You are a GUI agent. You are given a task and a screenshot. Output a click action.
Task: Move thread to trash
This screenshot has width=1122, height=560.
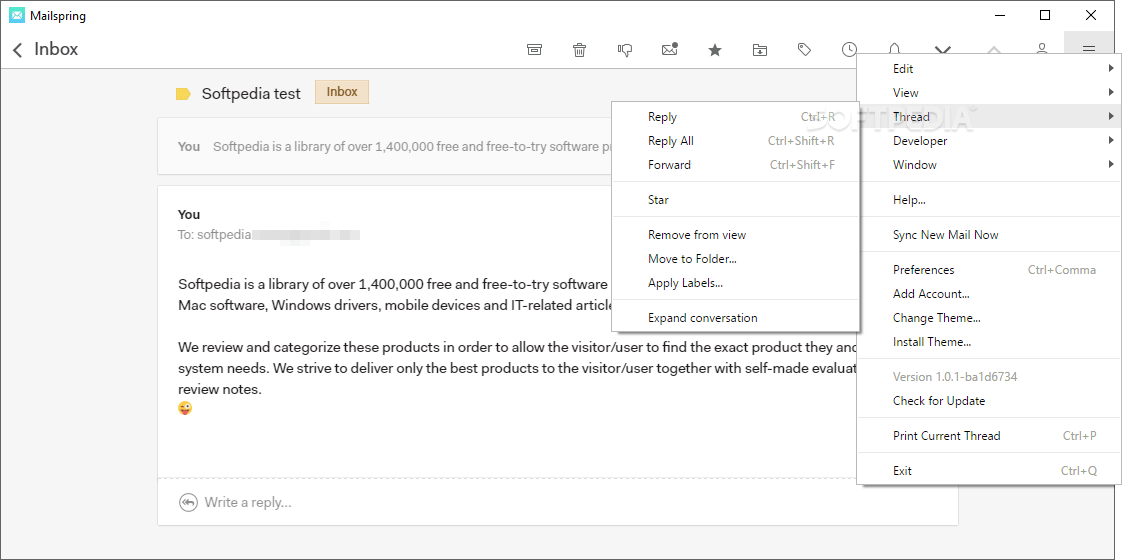(580, 49)
